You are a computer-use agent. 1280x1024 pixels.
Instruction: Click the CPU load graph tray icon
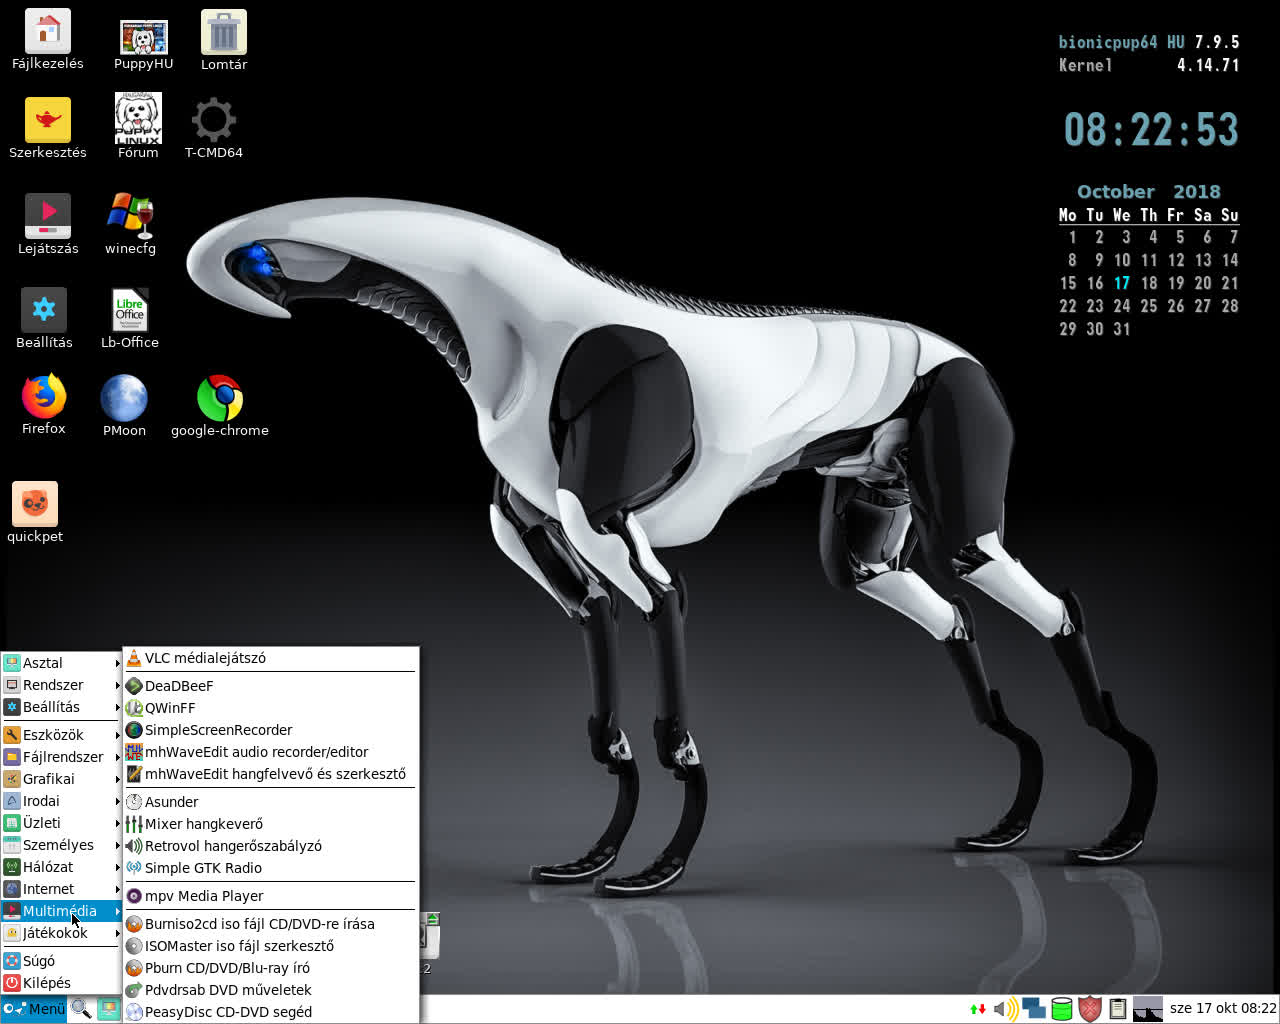coord(1147,1009)
